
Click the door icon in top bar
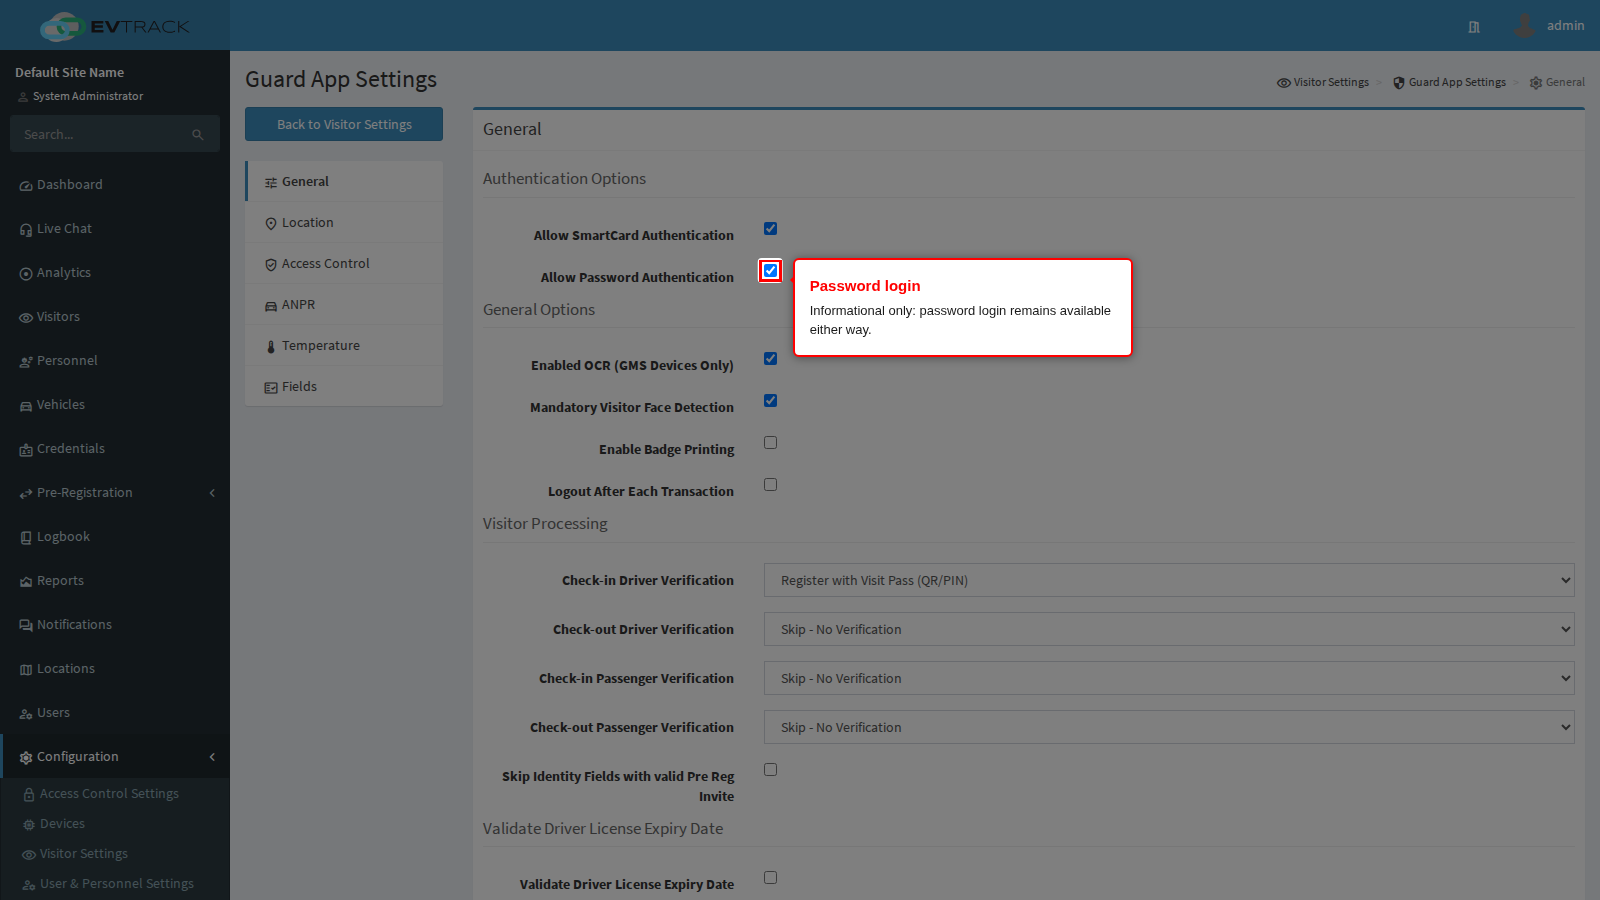tap(1474, 27)
